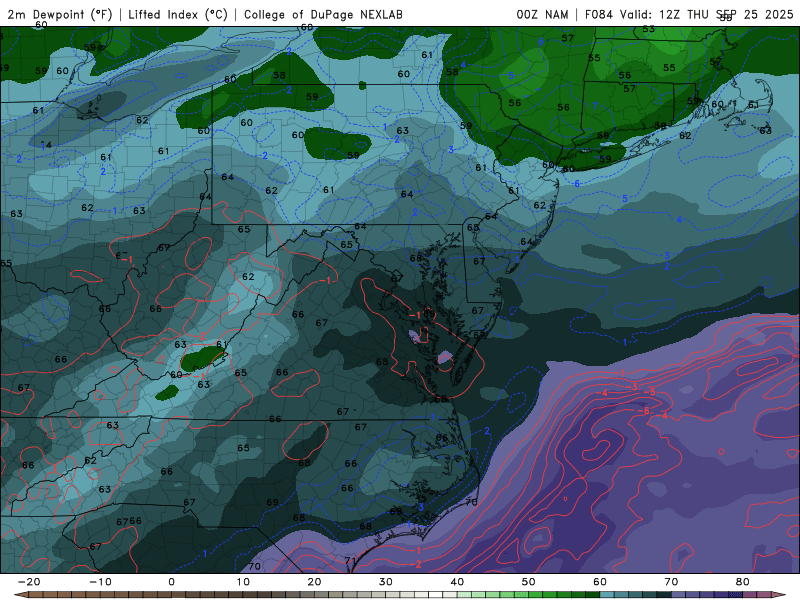Viewport: 800px width, 600px height.
Task: Click the "30" colorbar tick label
Action: click(x=386, y=582)
